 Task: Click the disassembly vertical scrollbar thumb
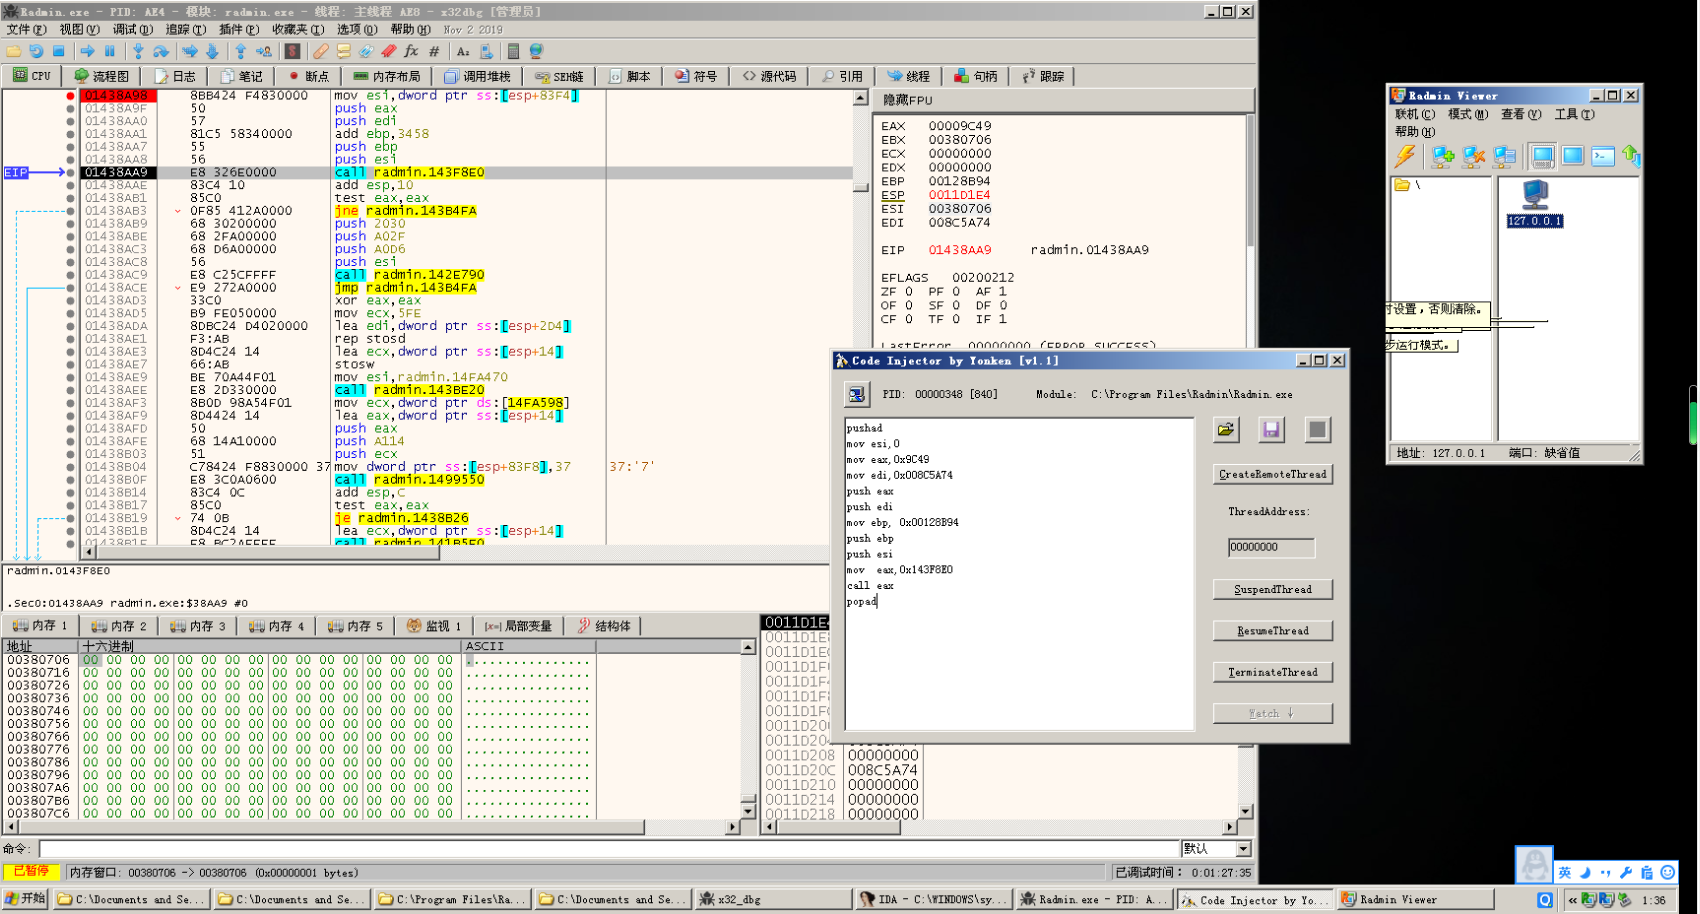pyautogui.click(x=860, y=186)
